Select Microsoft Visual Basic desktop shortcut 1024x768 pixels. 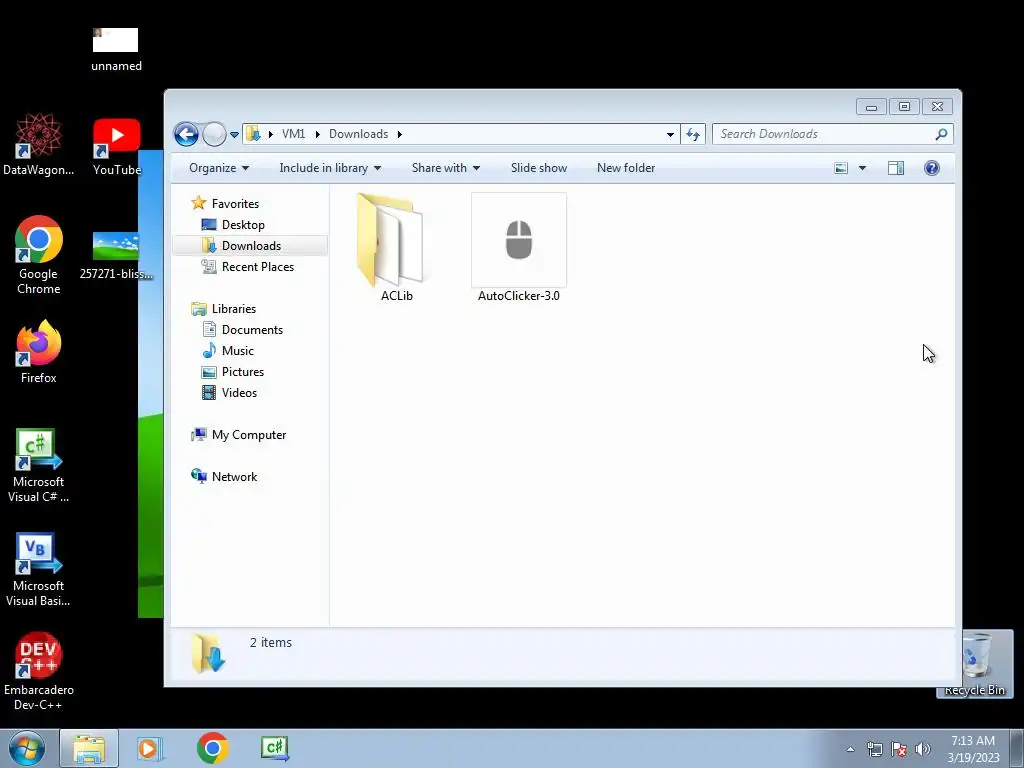[x=39, y=569]
